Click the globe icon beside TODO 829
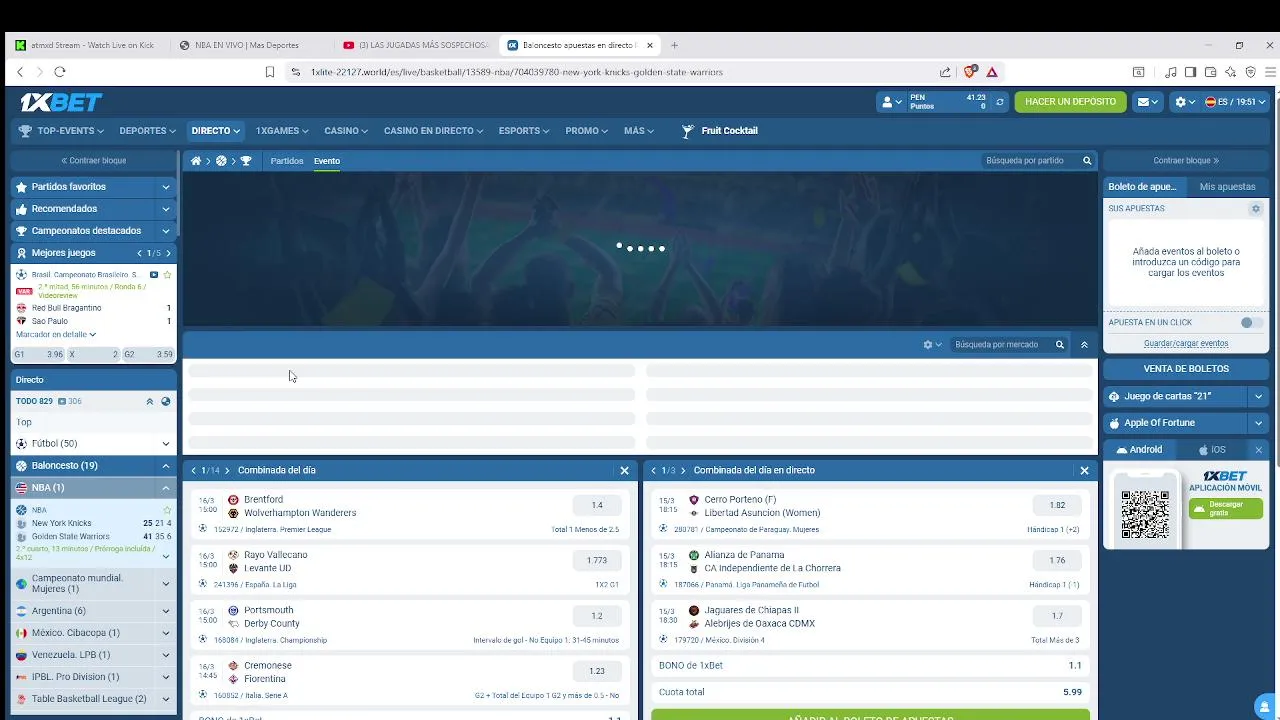Screen dimensions: 1280x720 [x=166, y=401]
